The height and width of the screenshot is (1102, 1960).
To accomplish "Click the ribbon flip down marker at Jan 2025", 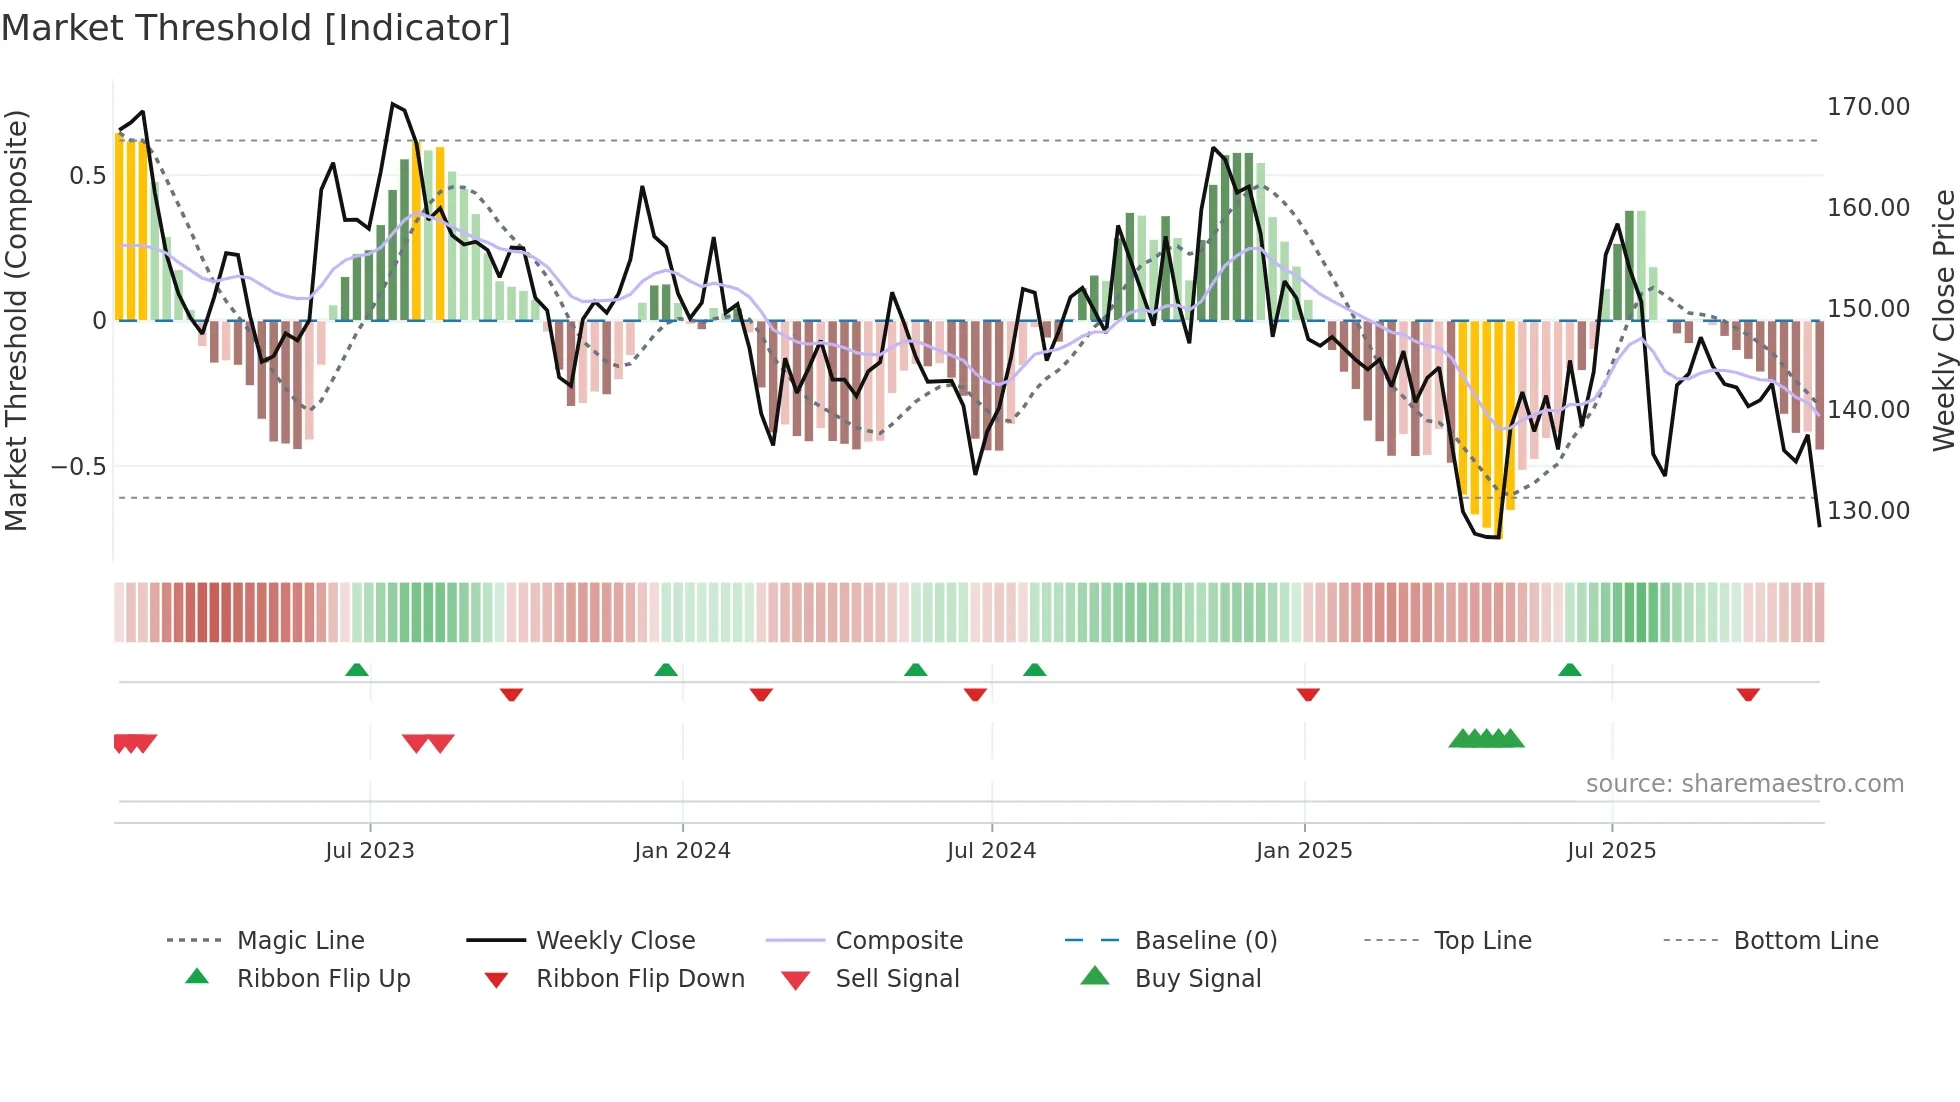I will pos(1308,694).
